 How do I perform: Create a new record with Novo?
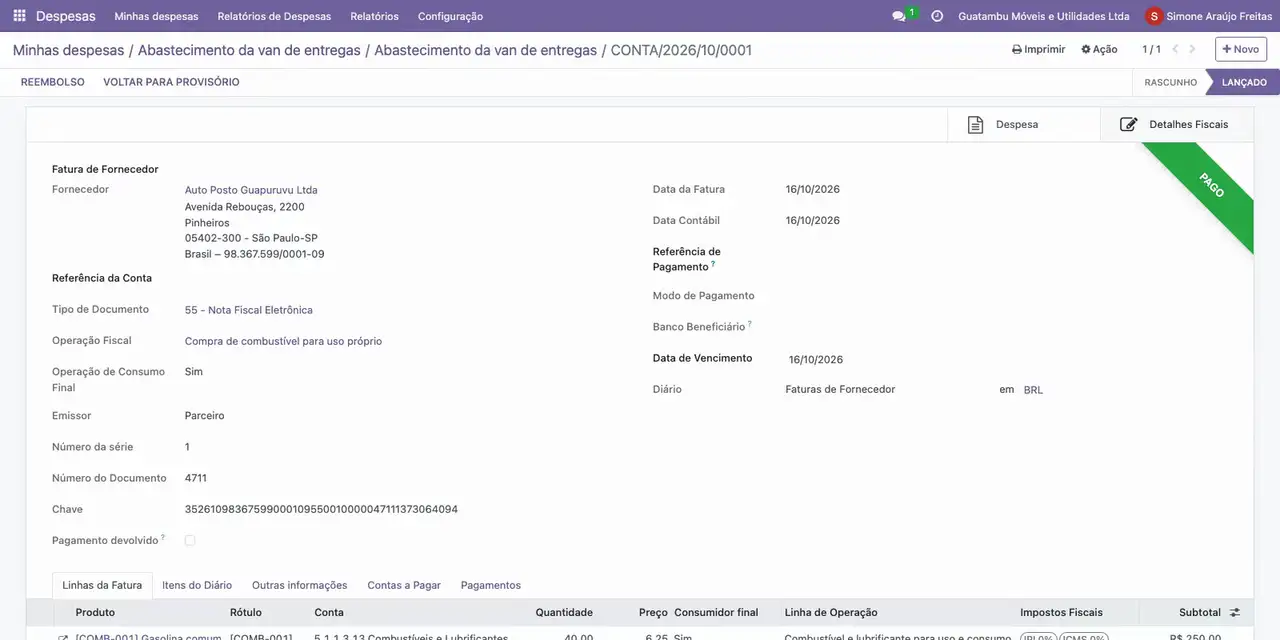coord(1241,49)
